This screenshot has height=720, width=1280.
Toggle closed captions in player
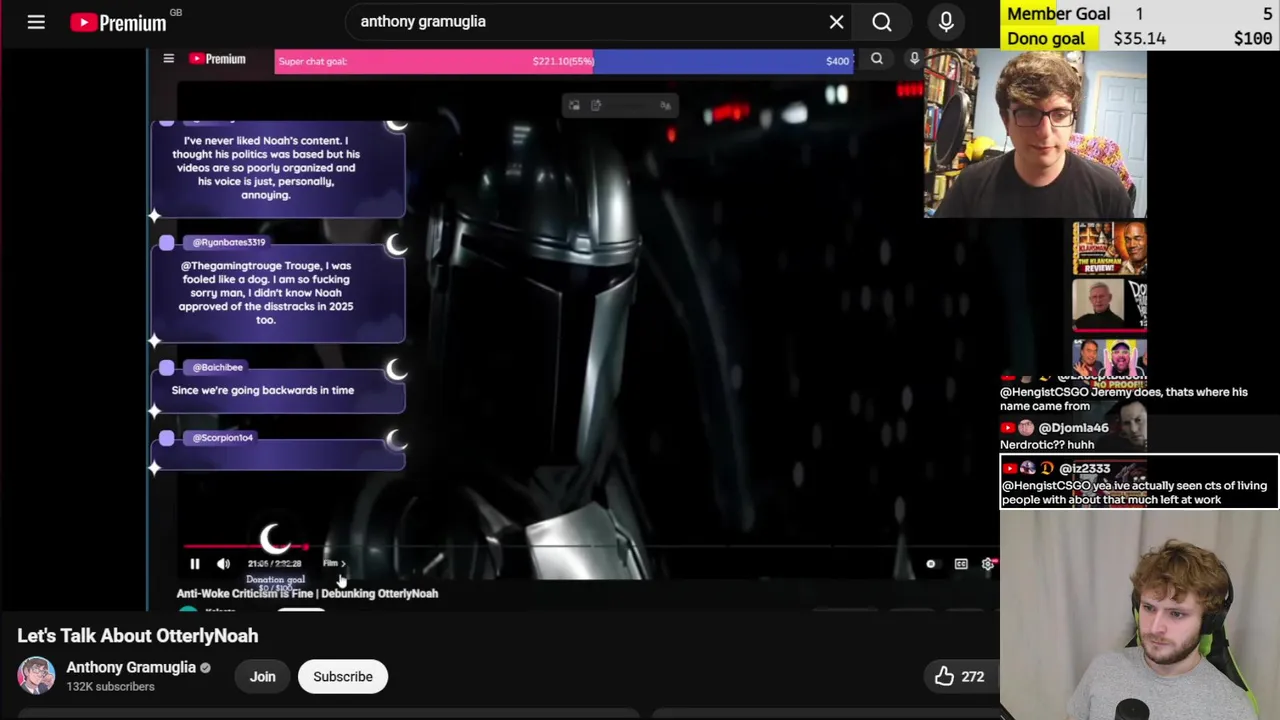tap(961, 564)
